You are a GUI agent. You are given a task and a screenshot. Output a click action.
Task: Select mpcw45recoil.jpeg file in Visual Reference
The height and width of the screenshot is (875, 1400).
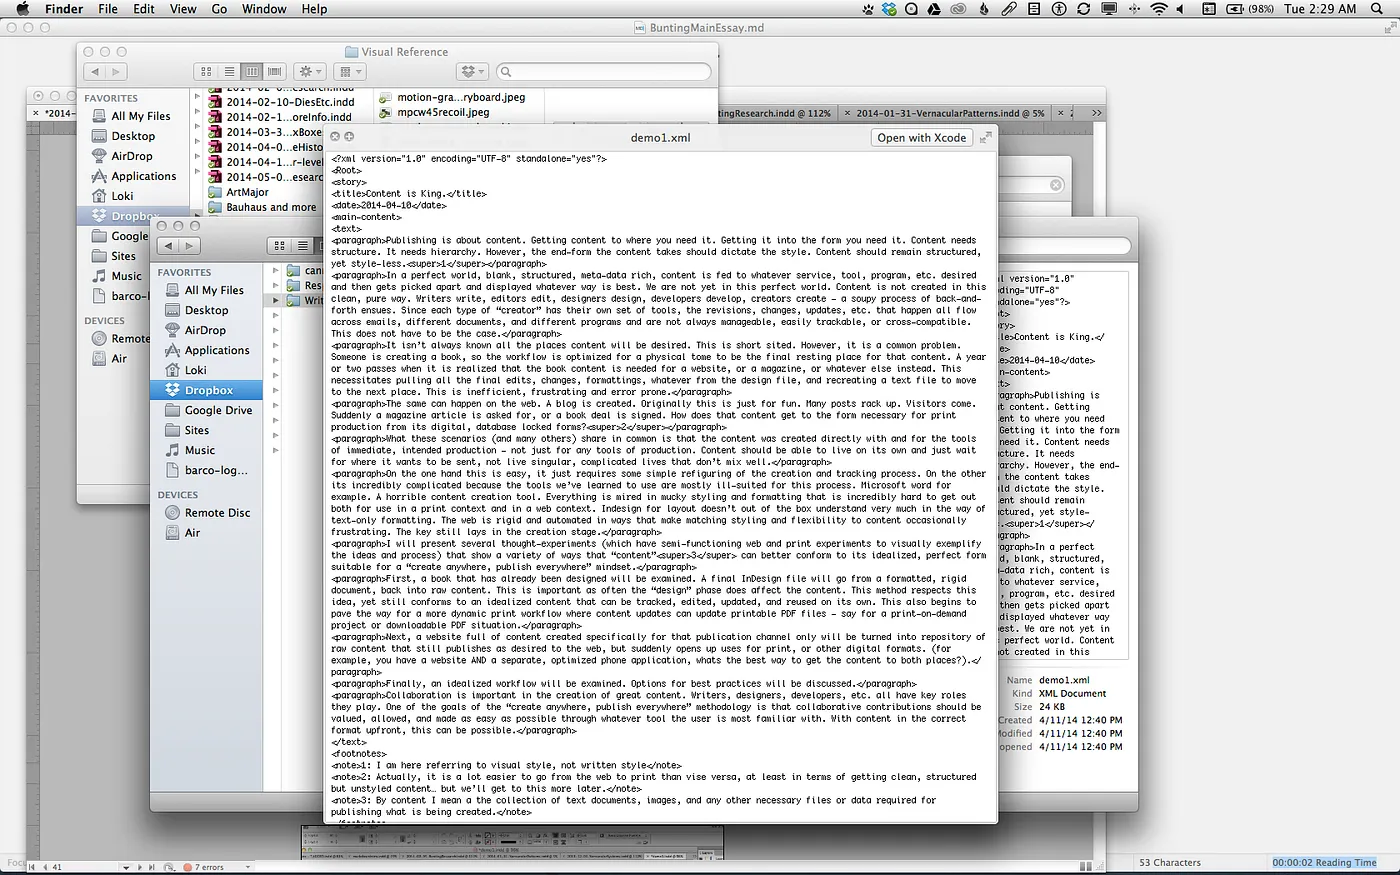[x=443, y=112]
